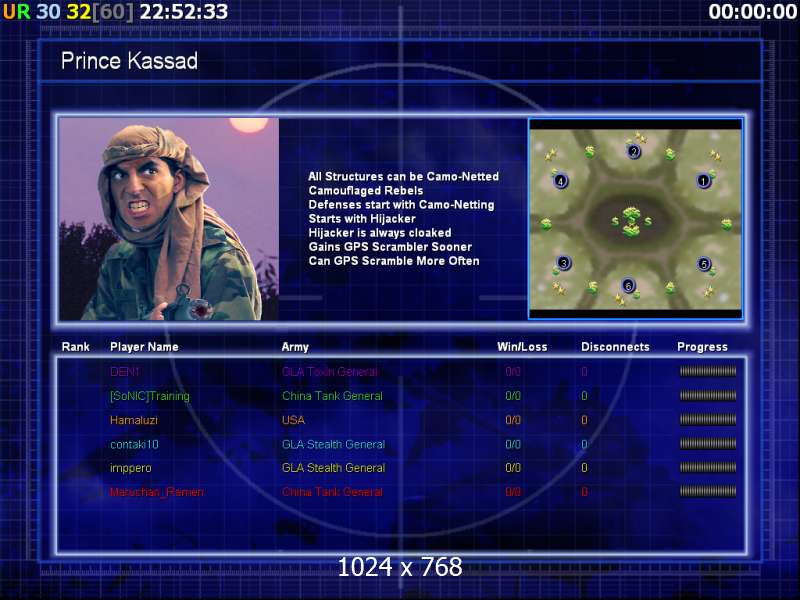800x600 pixels.
Task: Click the Progress column header
Action: pos(702,347)
